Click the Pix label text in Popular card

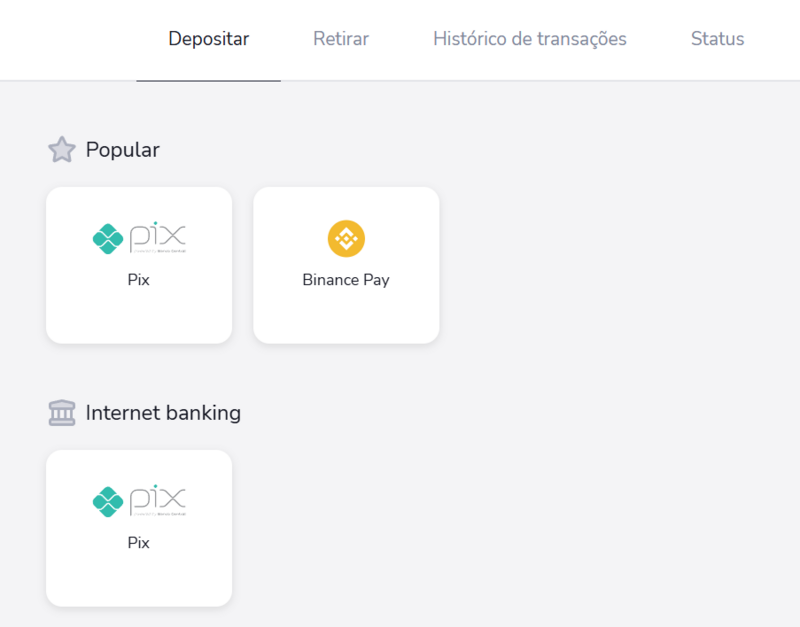[x=138, y=280]
